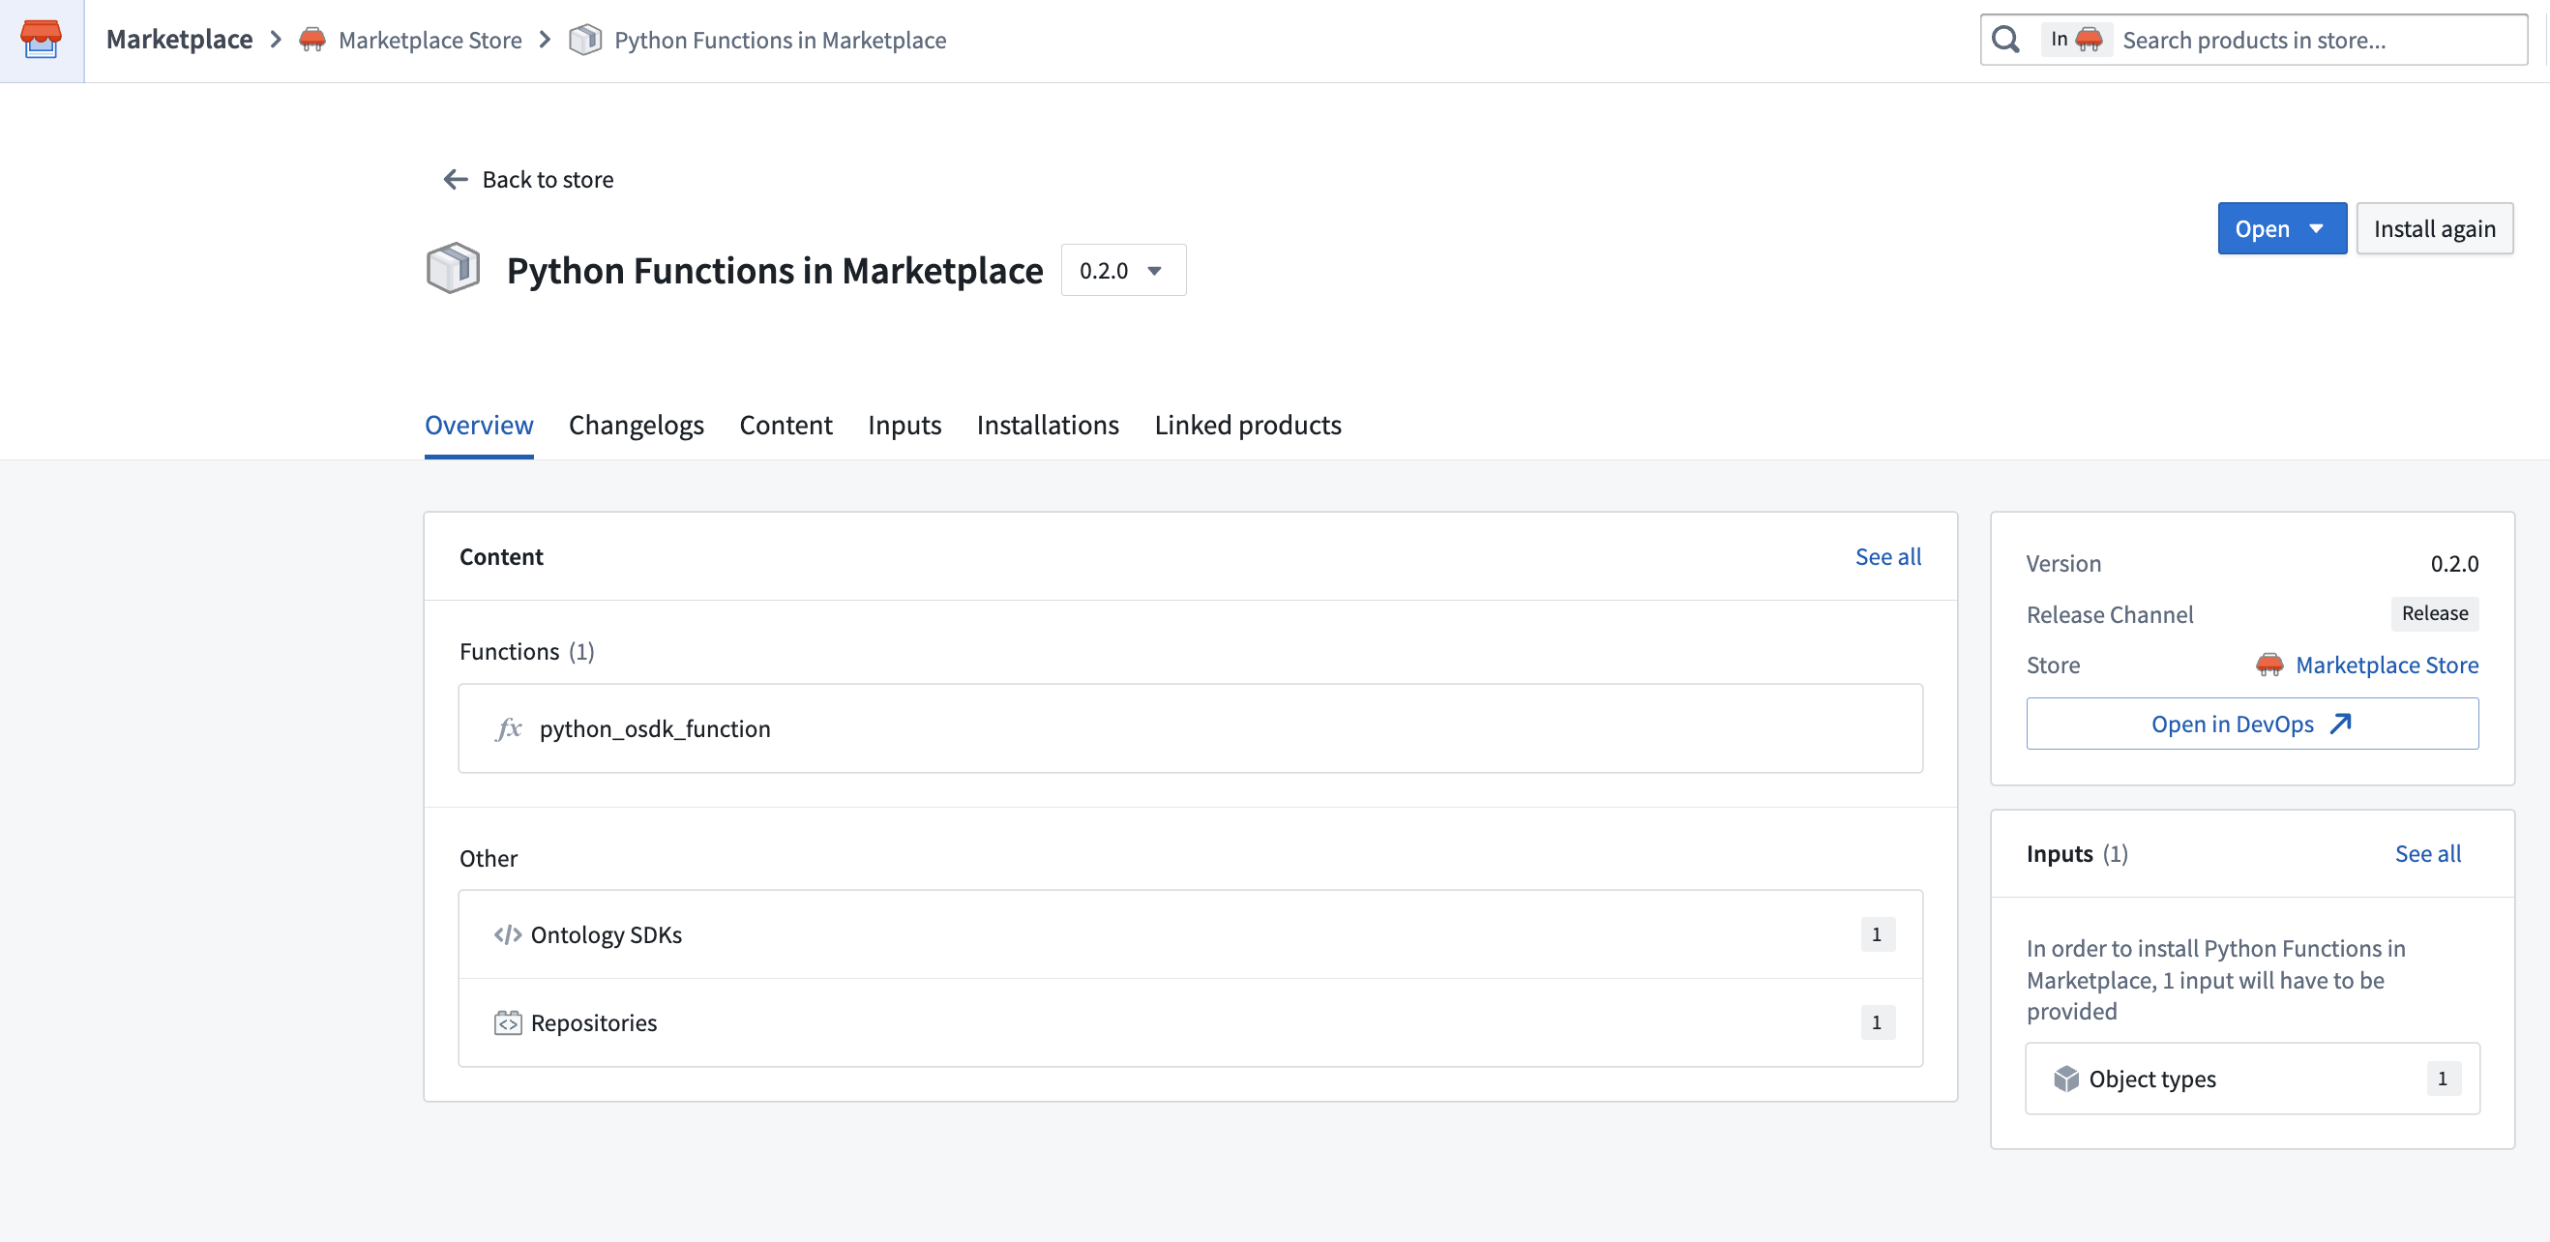This screenshot has height=1242, width=2550.
Task: Click the Marketplace app icon in sidebar
Action: 40,40
